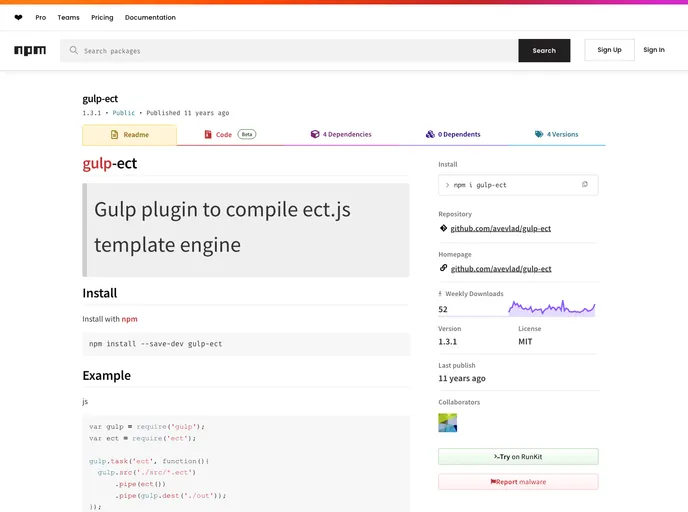Click the npm install --save-dev gulp-ect code block
Viewport: 688px width, 512px height.
[246, 344]
